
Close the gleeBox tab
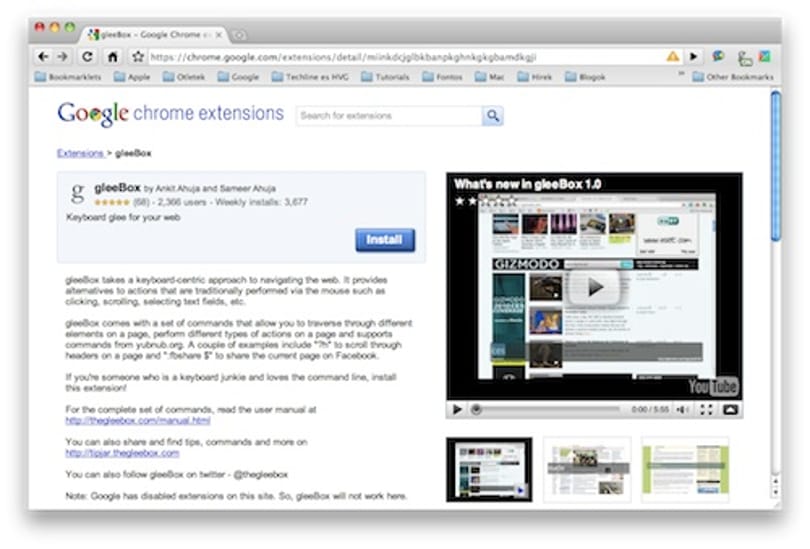coord(219,35)
